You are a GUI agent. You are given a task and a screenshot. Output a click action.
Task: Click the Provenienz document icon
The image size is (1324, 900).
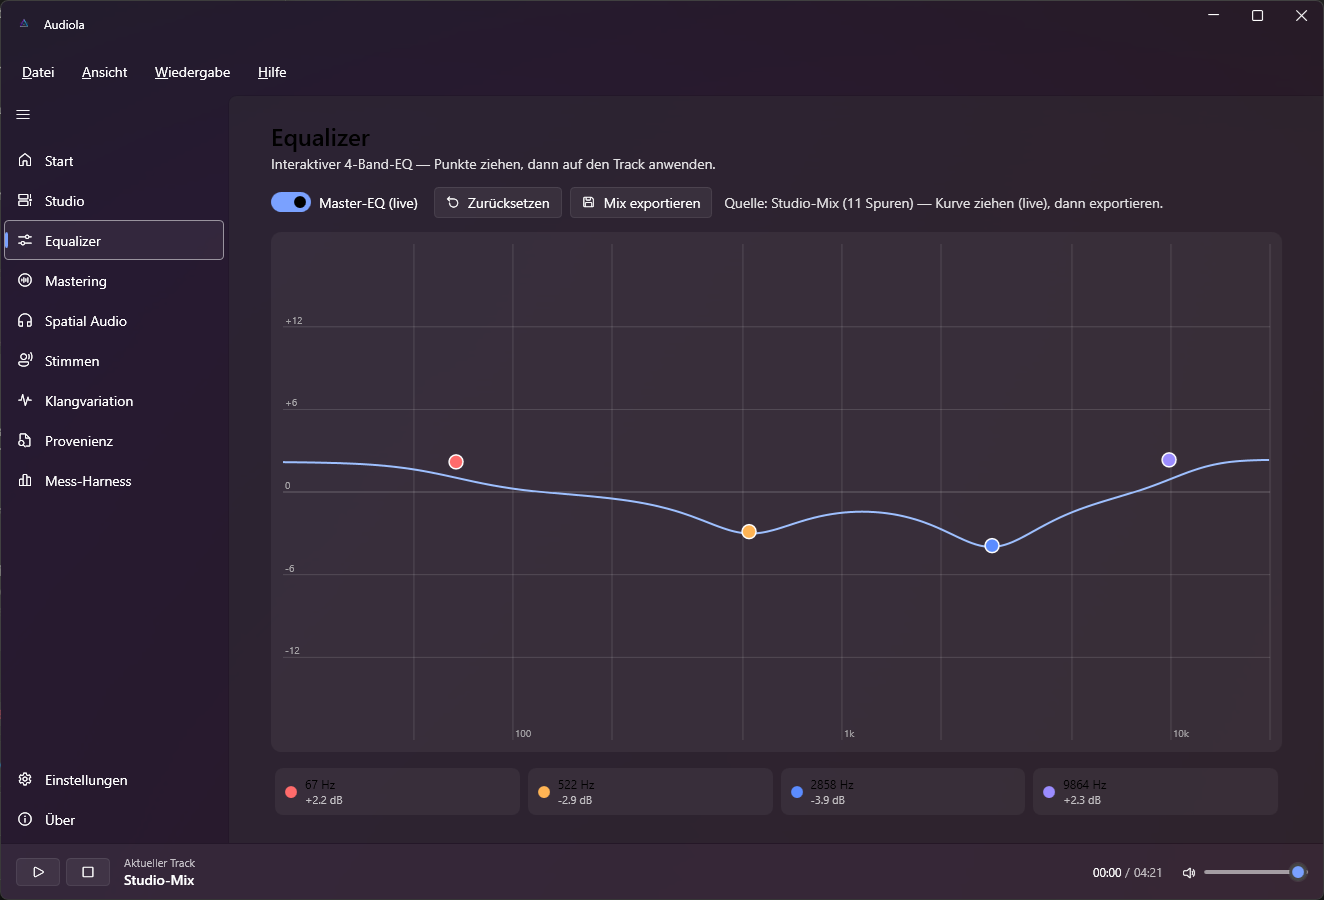pos(25,441)
